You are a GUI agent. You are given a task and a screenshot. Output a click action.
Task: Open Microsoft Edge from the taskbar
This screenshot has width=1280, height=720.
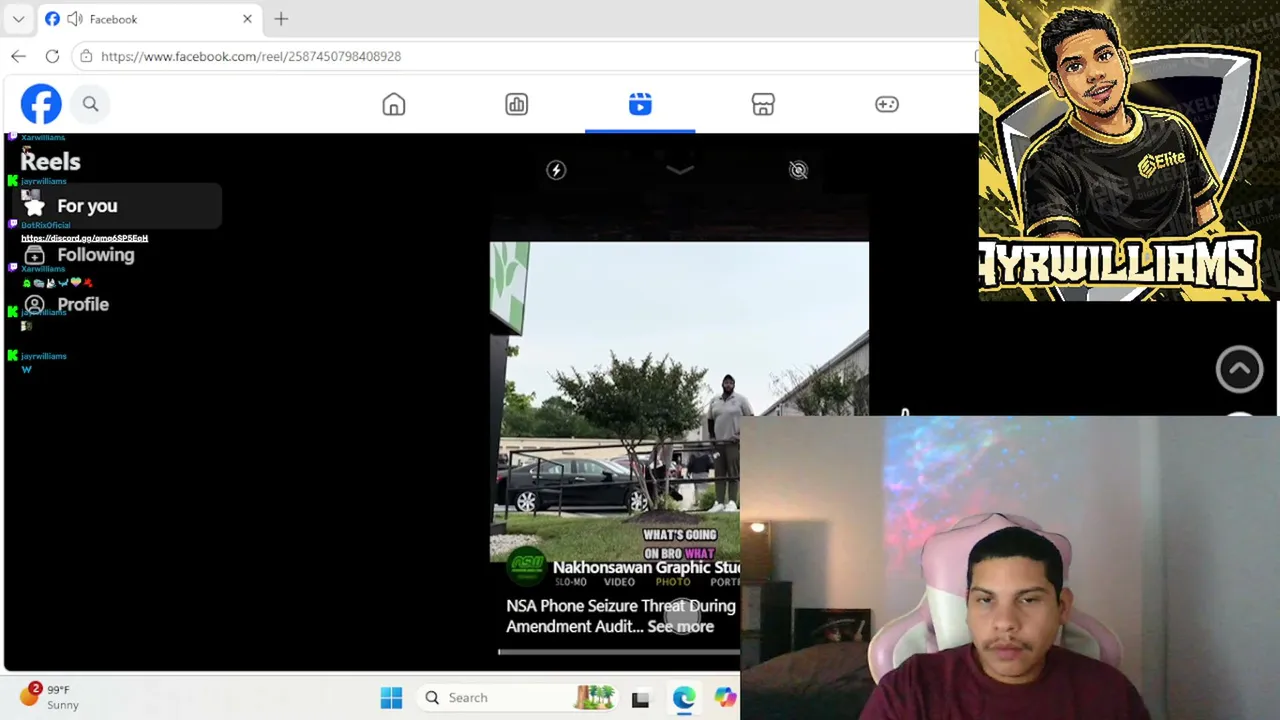pyautogui.click(x=684, y=698)
